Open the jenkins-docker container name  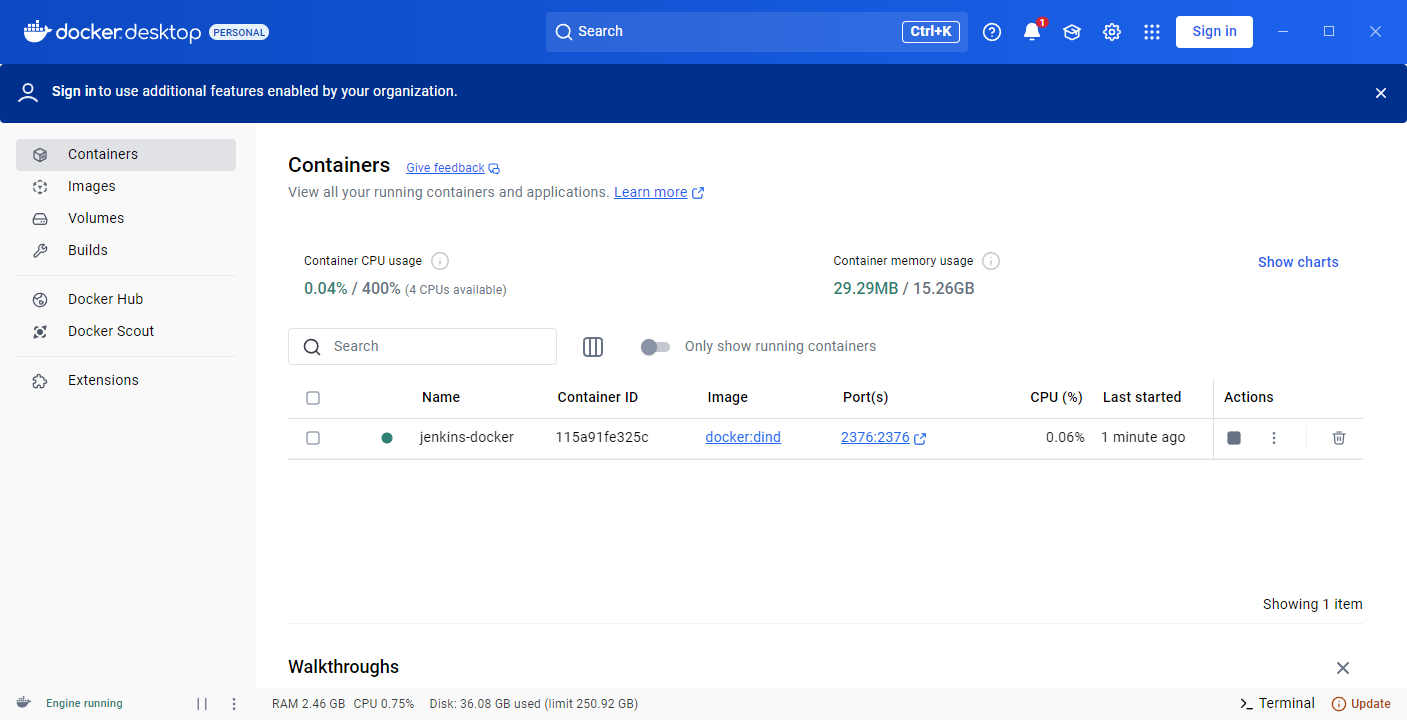[467, 437]
